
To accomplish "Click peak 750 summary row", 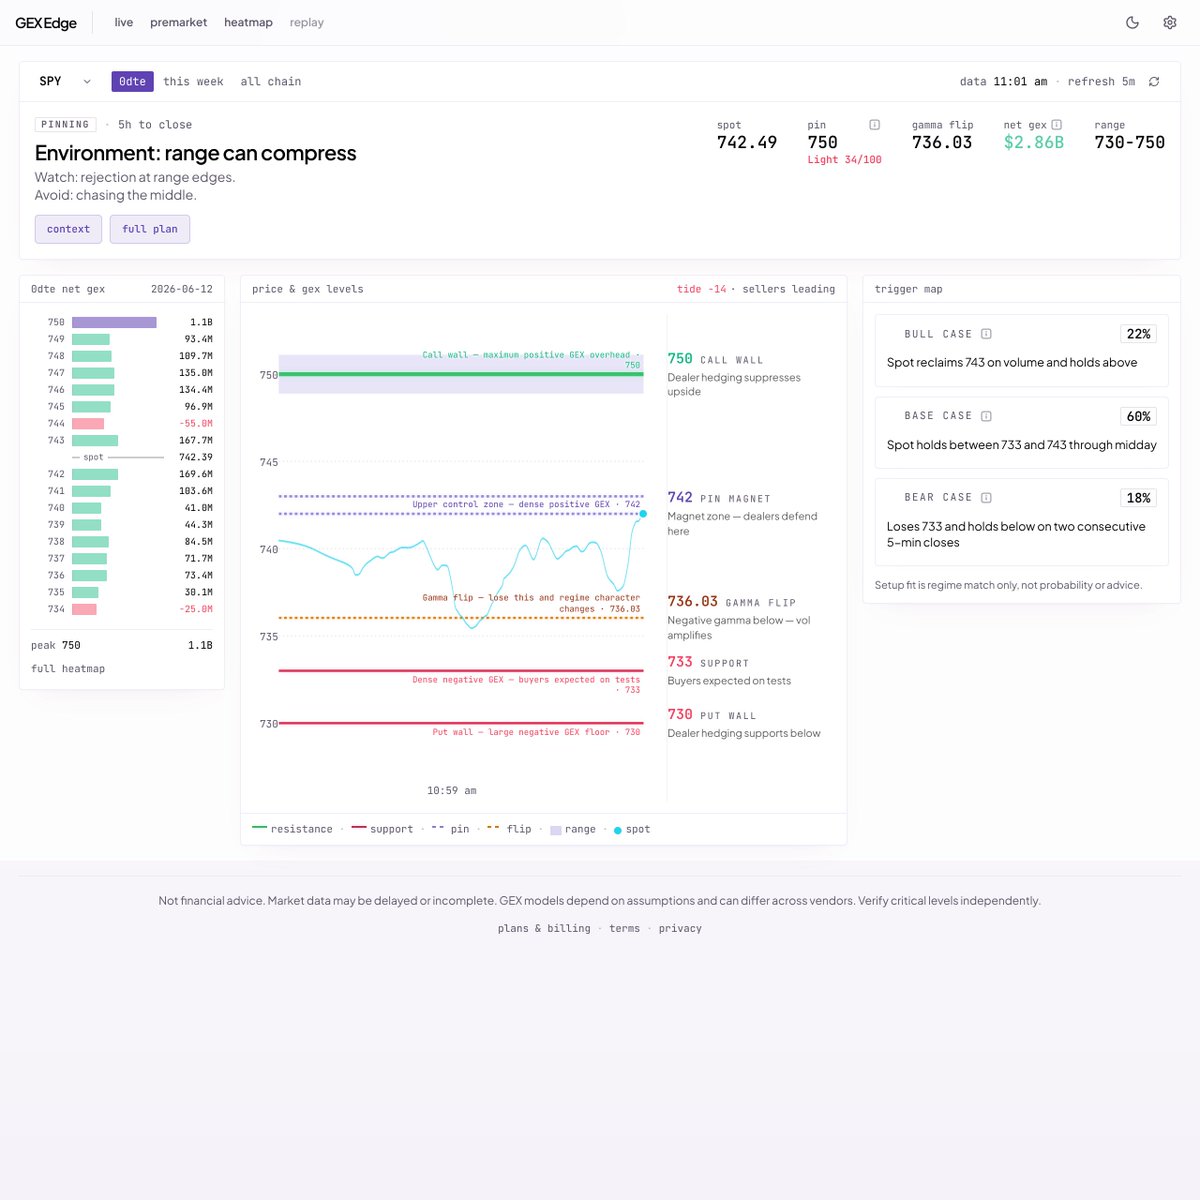I will [x=122, y=645].
